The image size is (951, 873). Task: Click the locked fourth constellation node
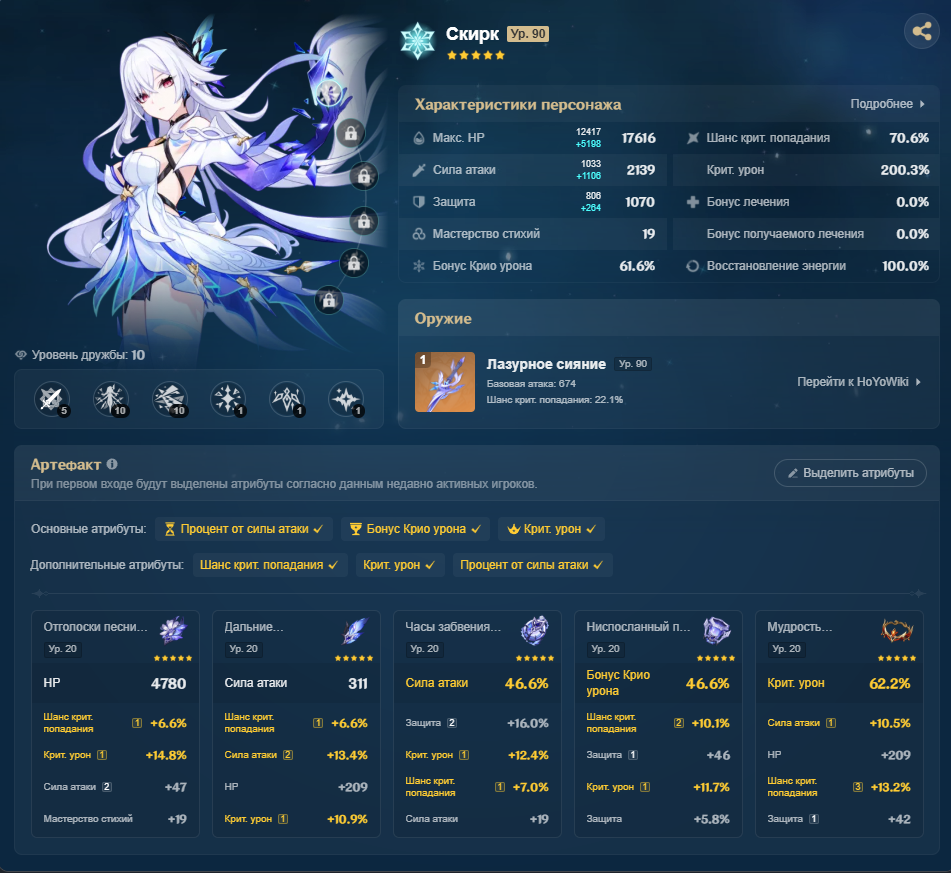click(x=364, y=221)
